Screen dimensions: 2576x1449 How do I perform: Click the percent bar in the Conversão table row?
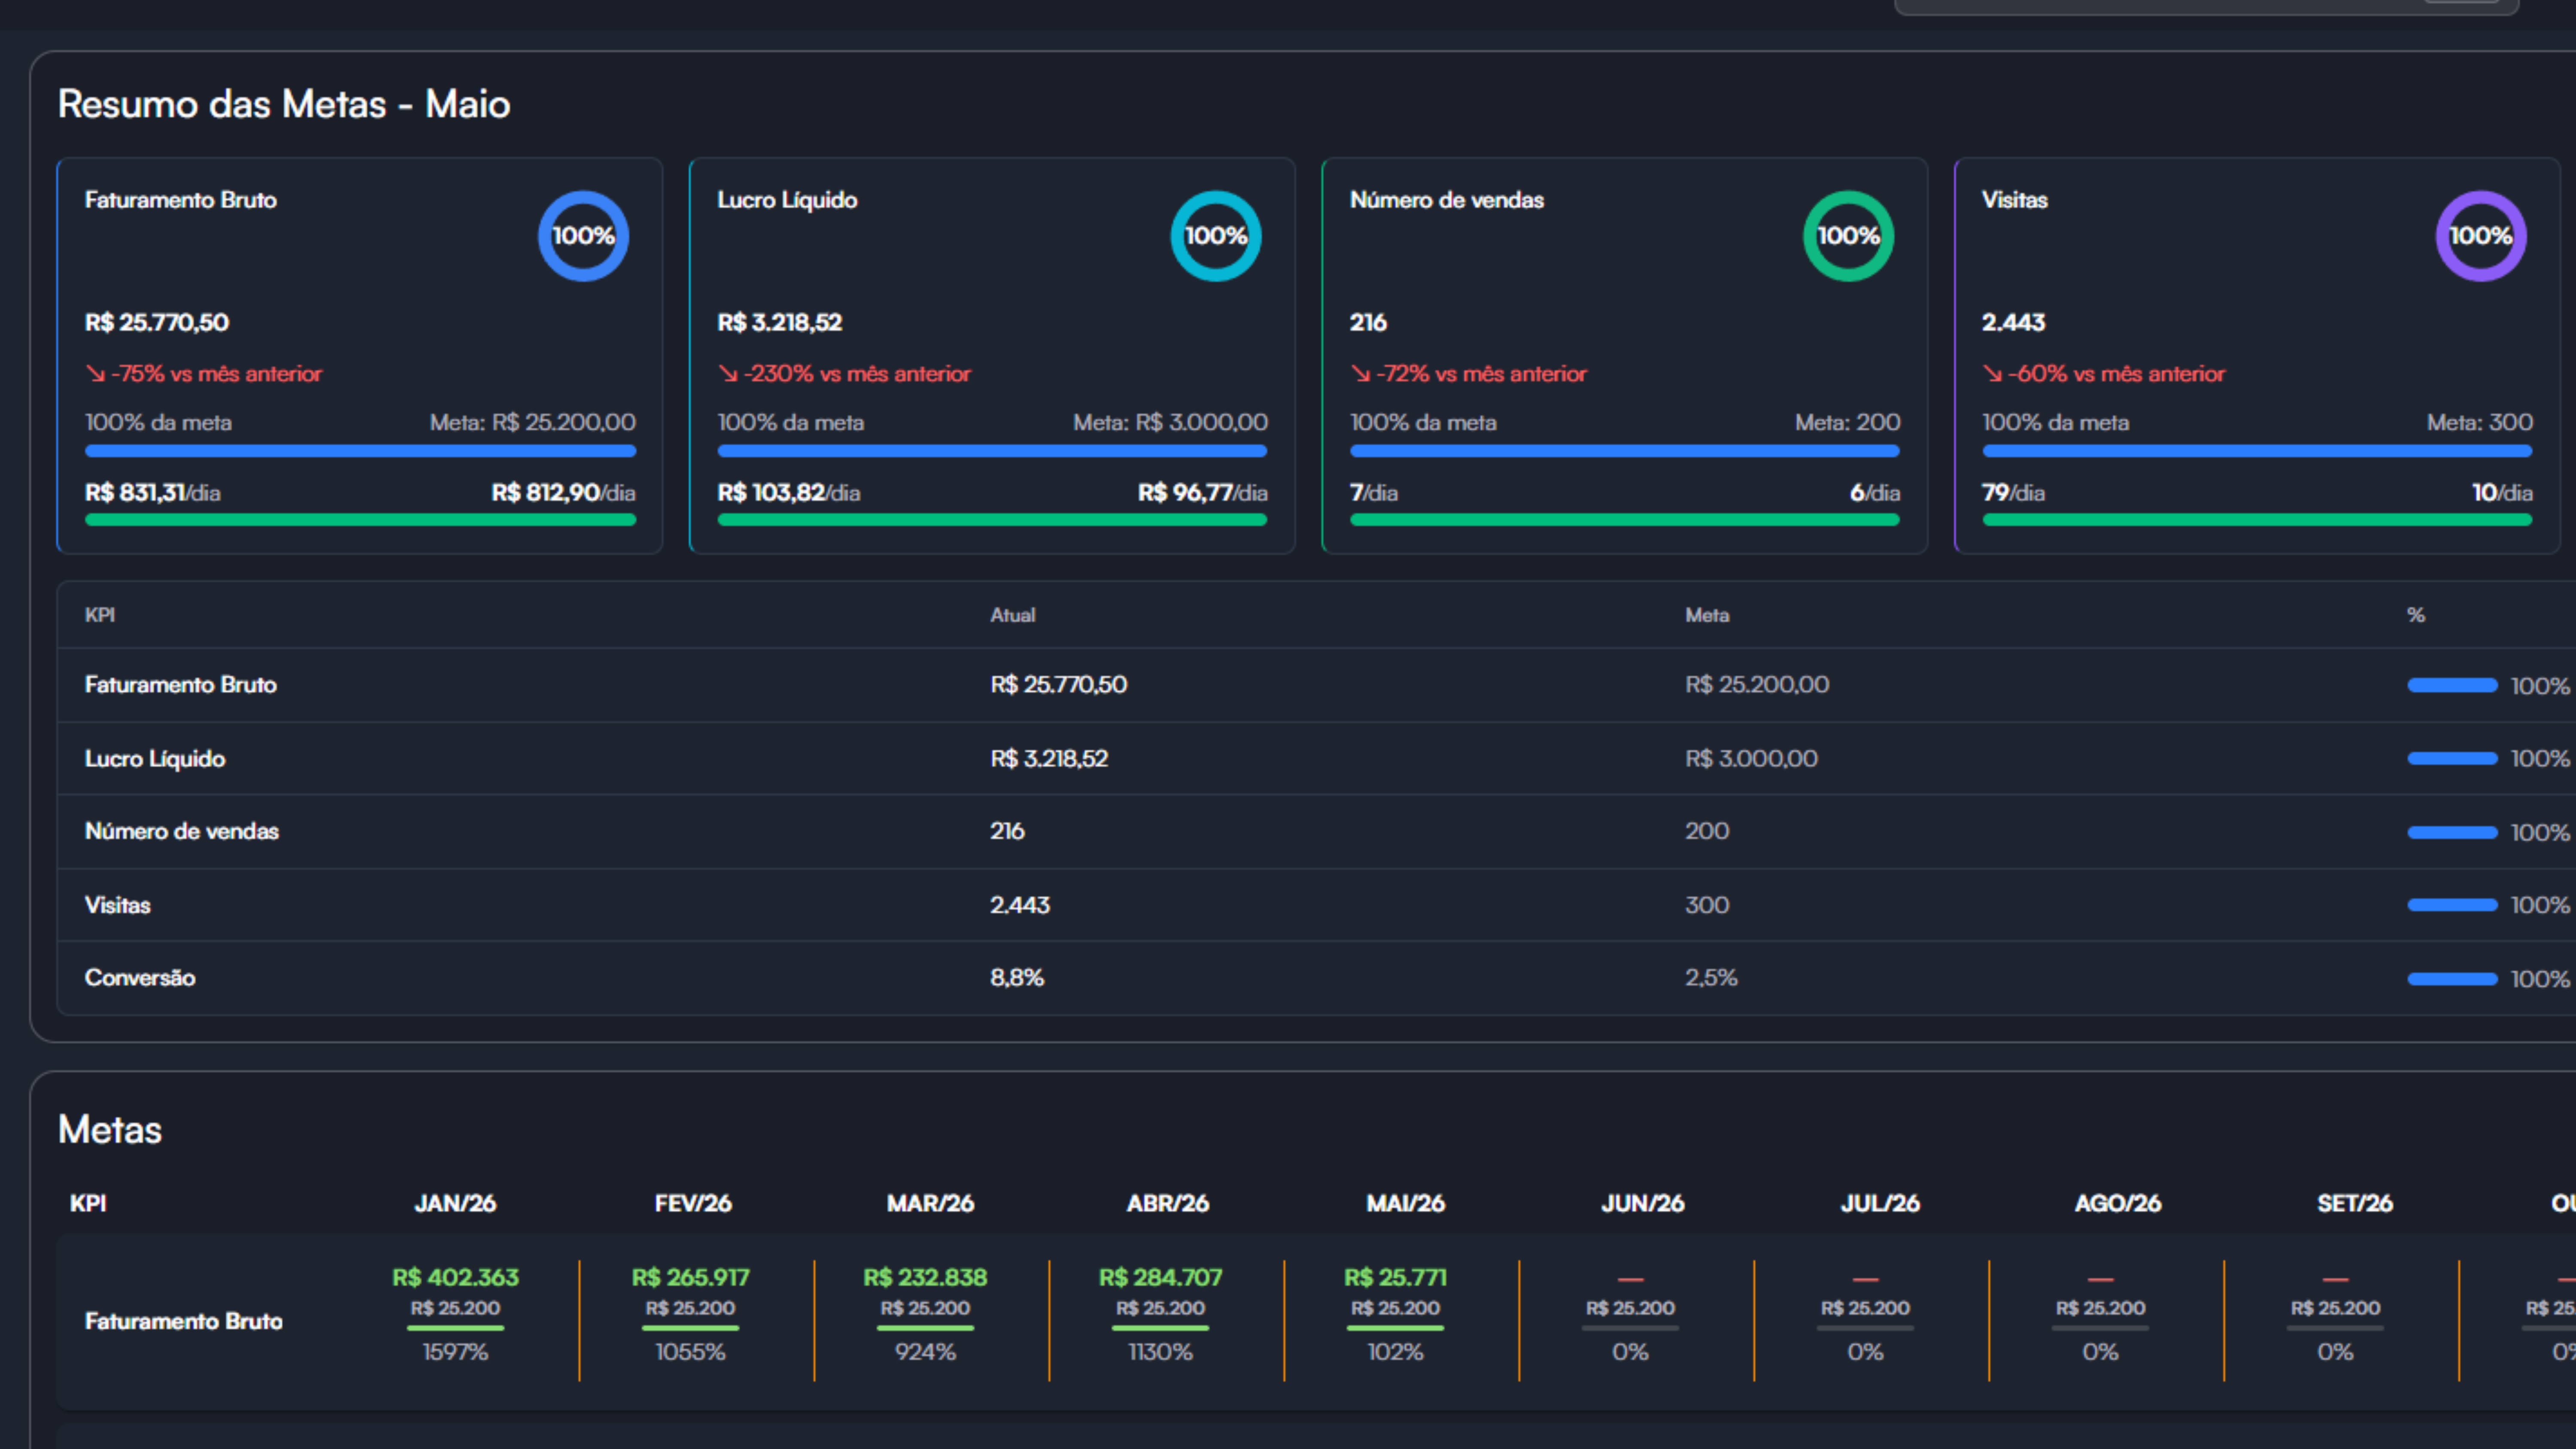2452,979
